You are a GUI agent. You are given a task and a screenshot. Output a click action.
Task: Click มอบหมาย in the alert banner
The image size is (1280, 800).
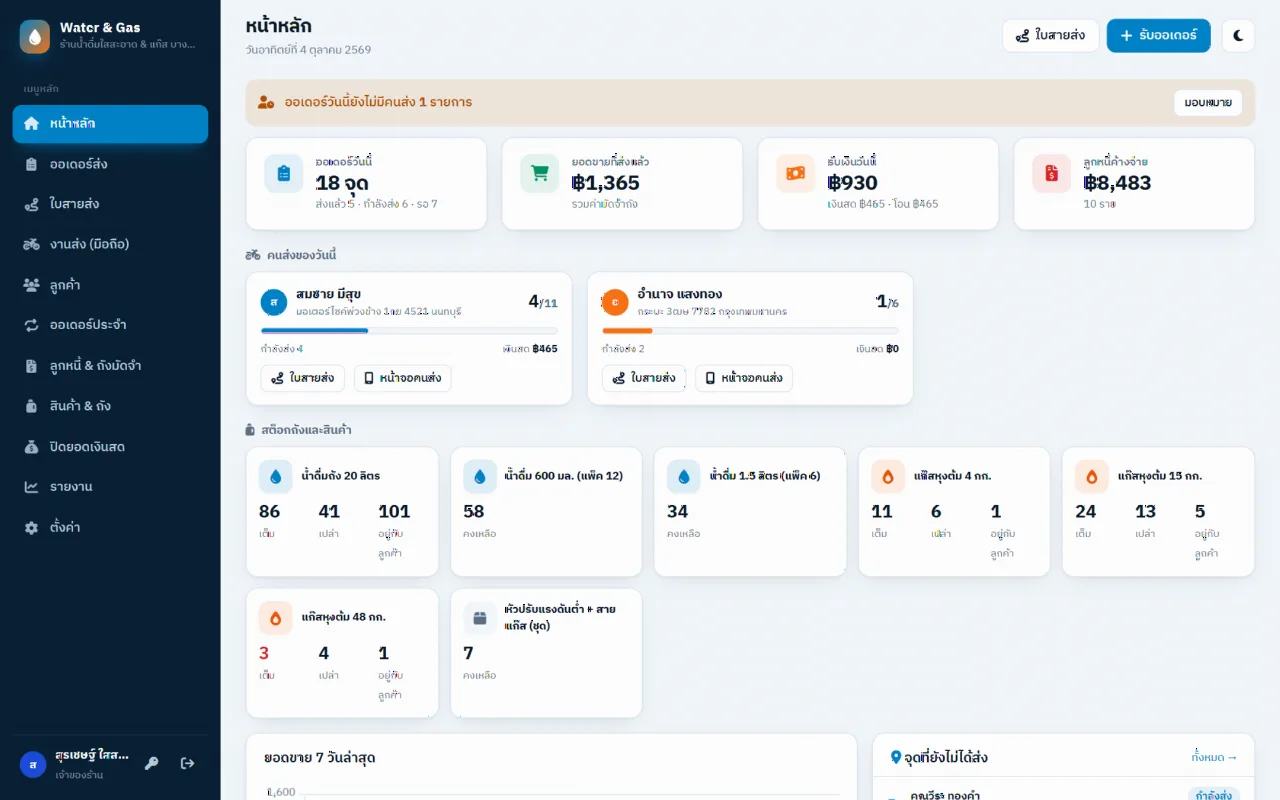[1208, 103]
